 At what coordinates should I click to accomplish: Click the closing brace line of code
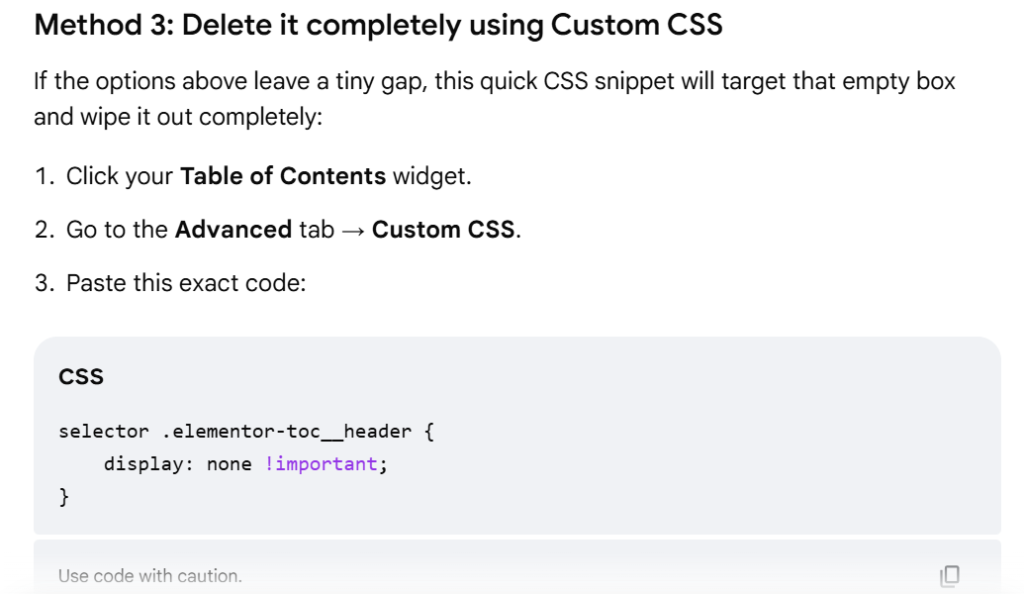pos(63,497)
